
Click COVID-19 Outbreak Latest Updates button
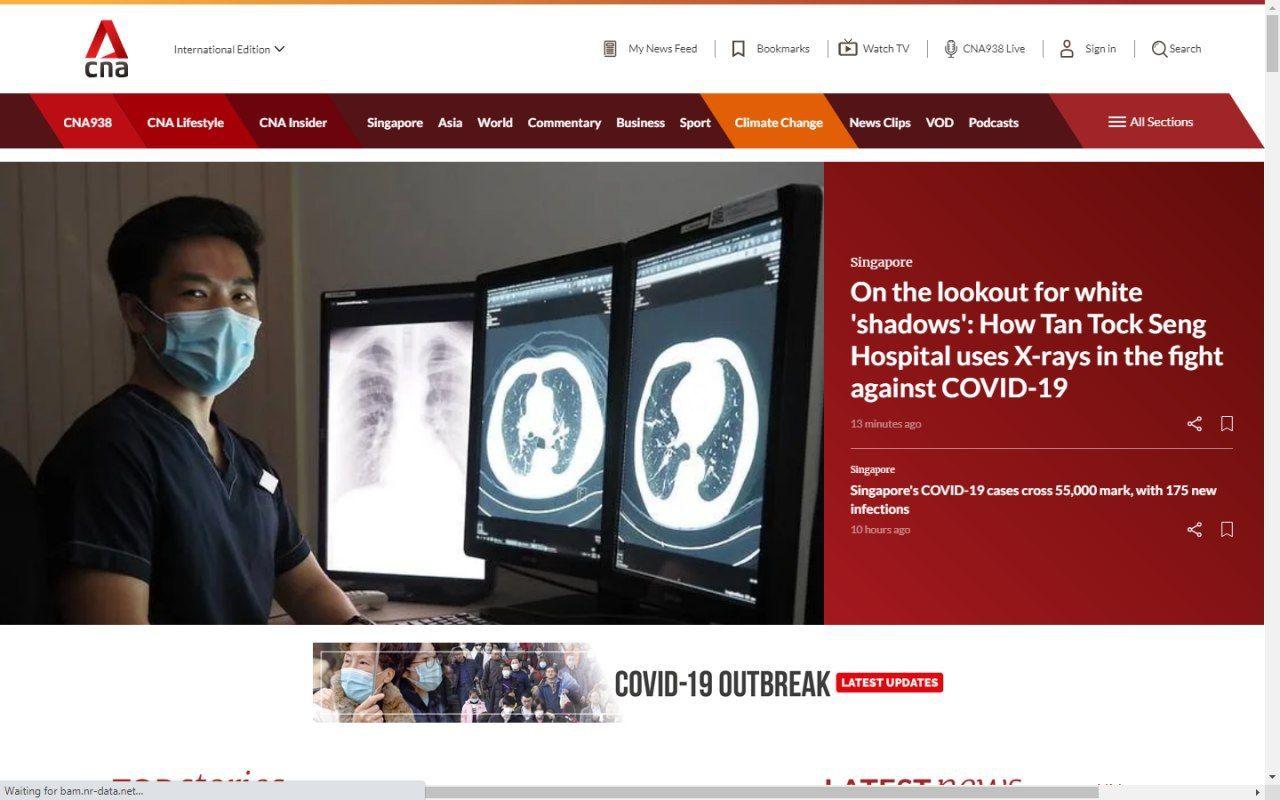tap(889, 683)
